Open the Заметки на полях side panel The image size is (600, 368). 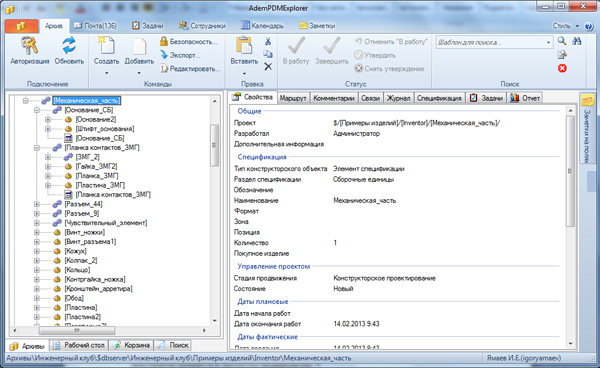point(587,129)
